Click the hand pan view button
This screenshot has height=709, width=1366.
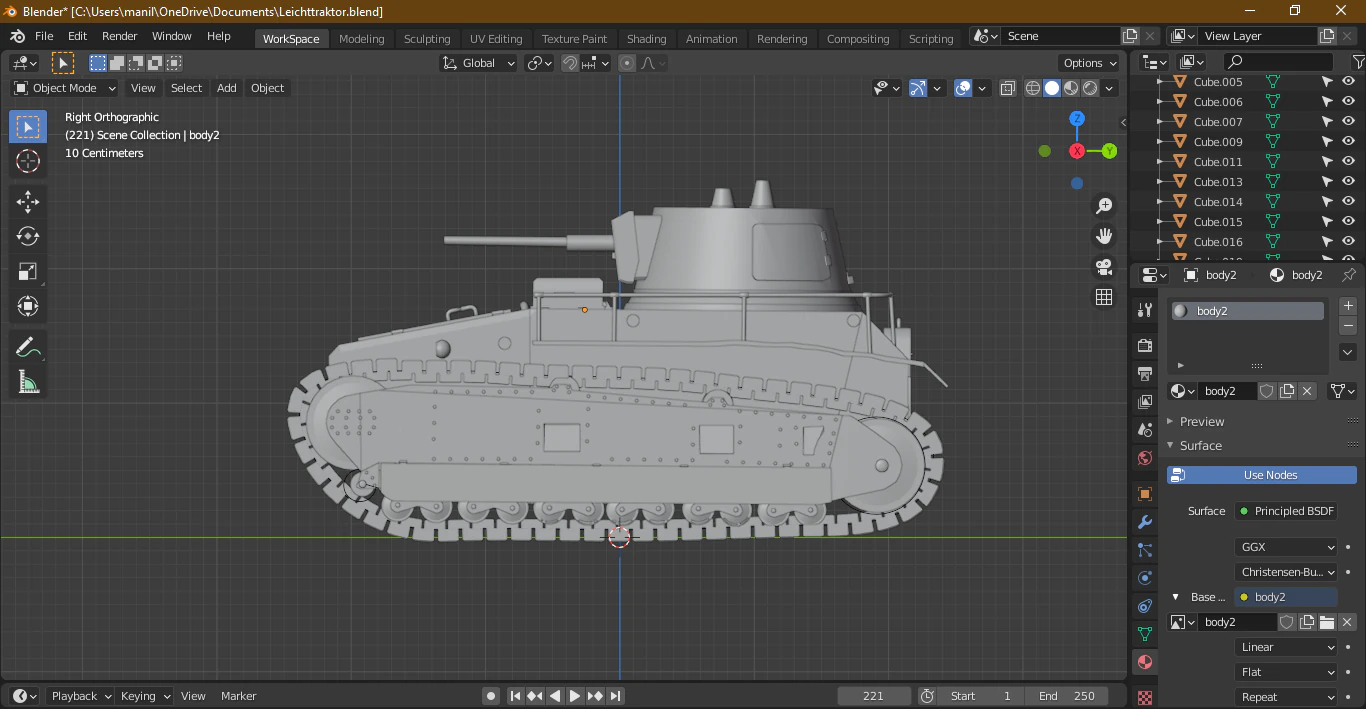(x=1104, y=236)
